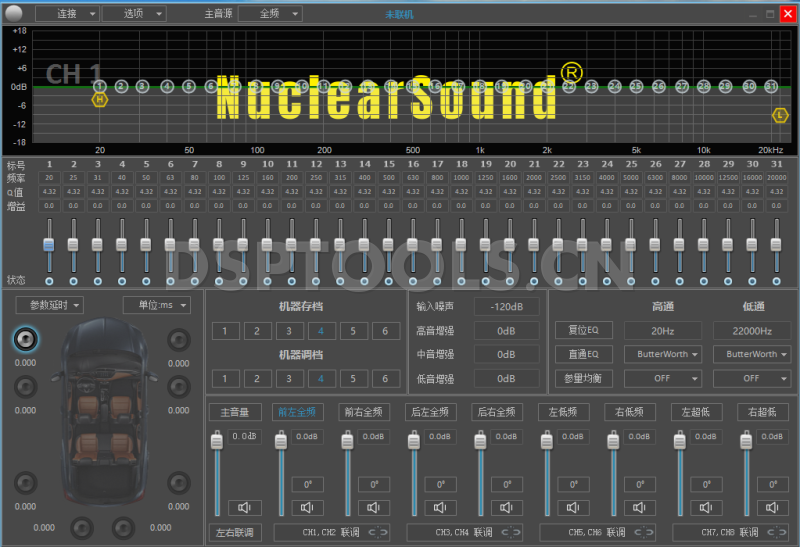Toggle the status indicator for EQ band 31
Screen dimensions: 800x547
click(777, 281)
